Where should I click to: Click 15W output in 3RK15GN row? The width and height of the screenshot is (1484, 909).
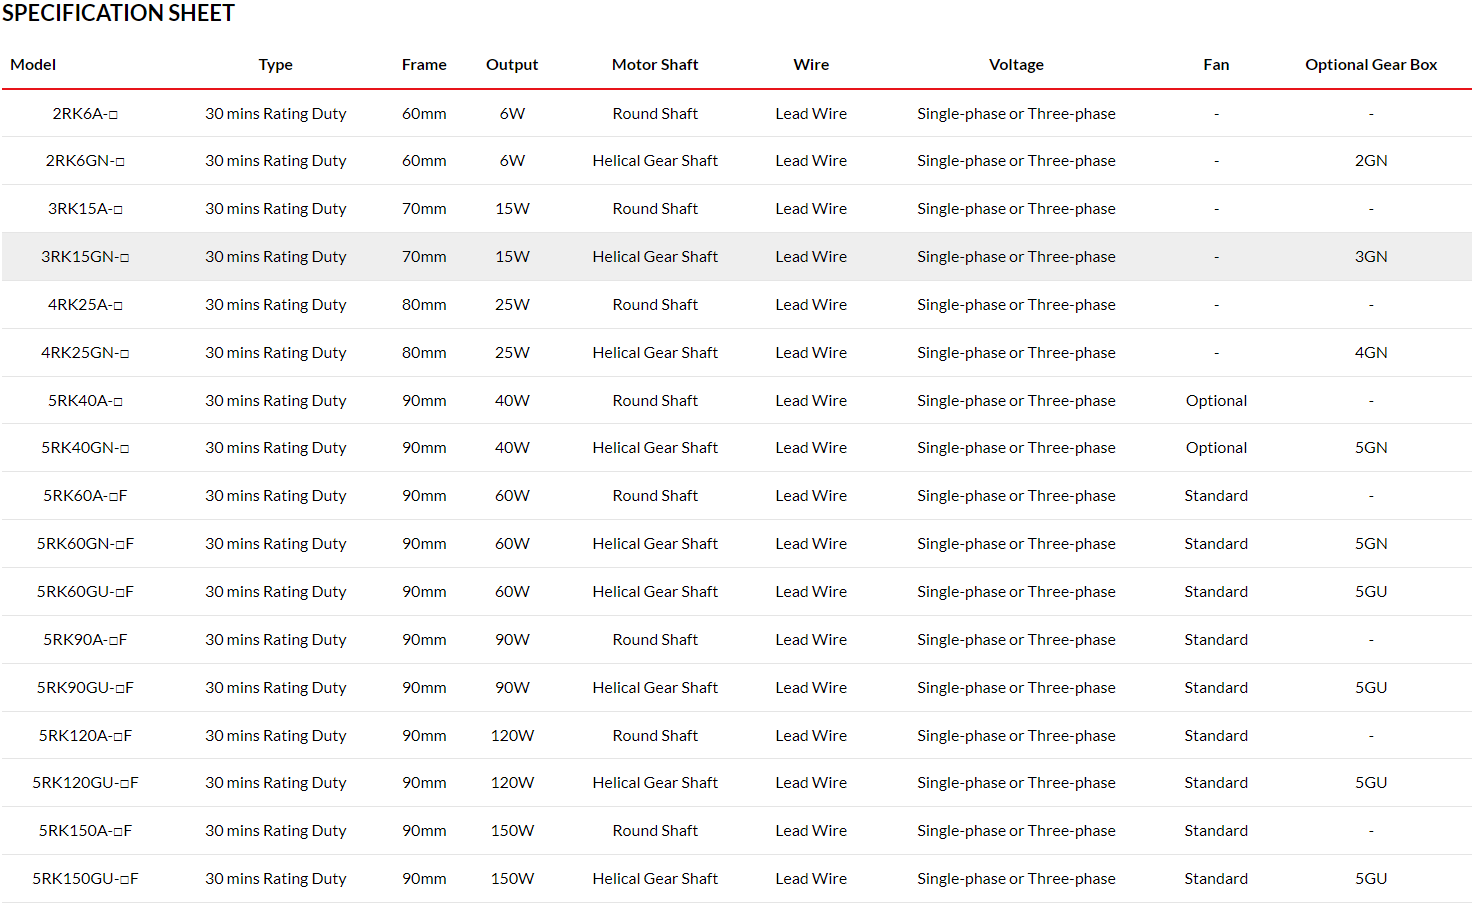click(x=512, y=257)
